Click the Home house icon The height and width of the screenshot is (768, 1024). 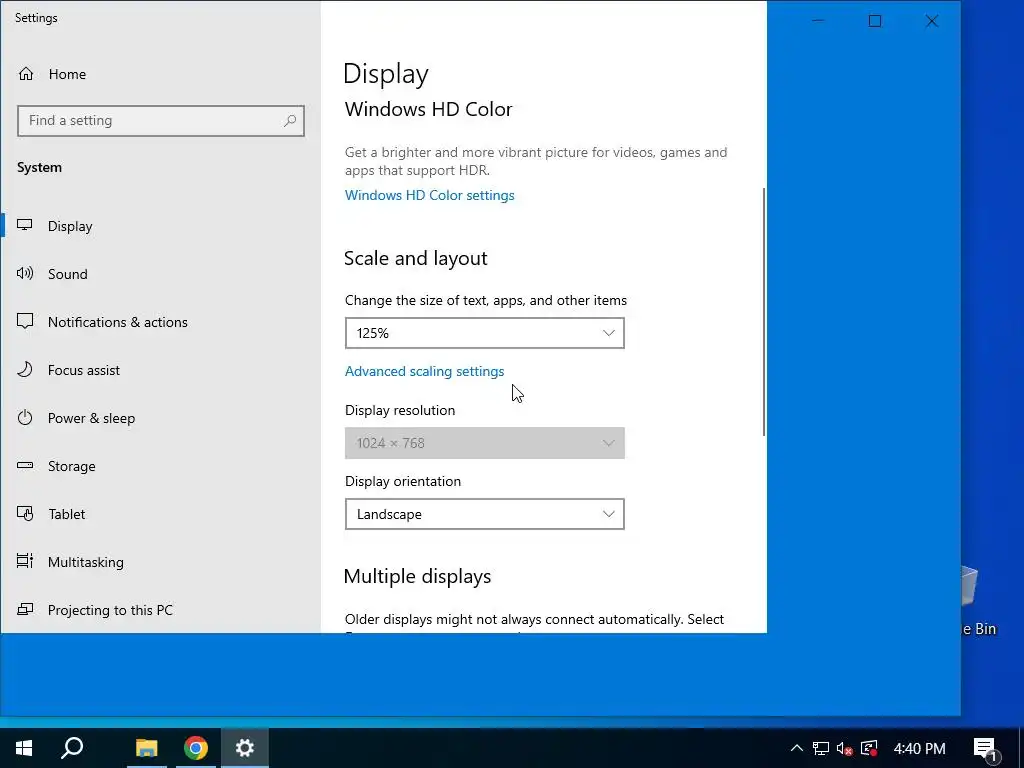point(25,74)
